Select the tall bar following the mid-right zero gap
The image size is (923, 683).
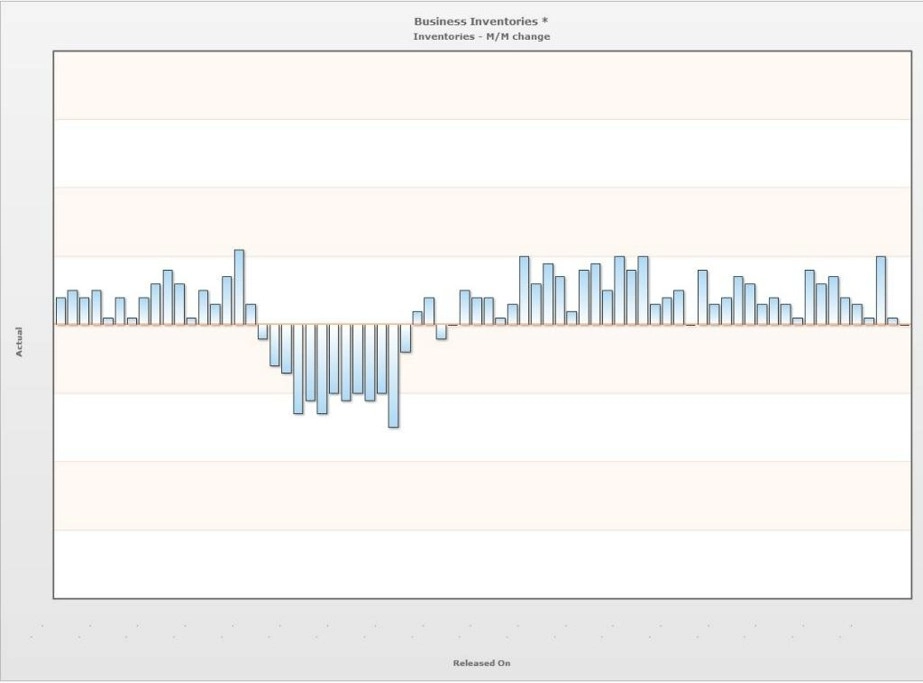point(702,297)
